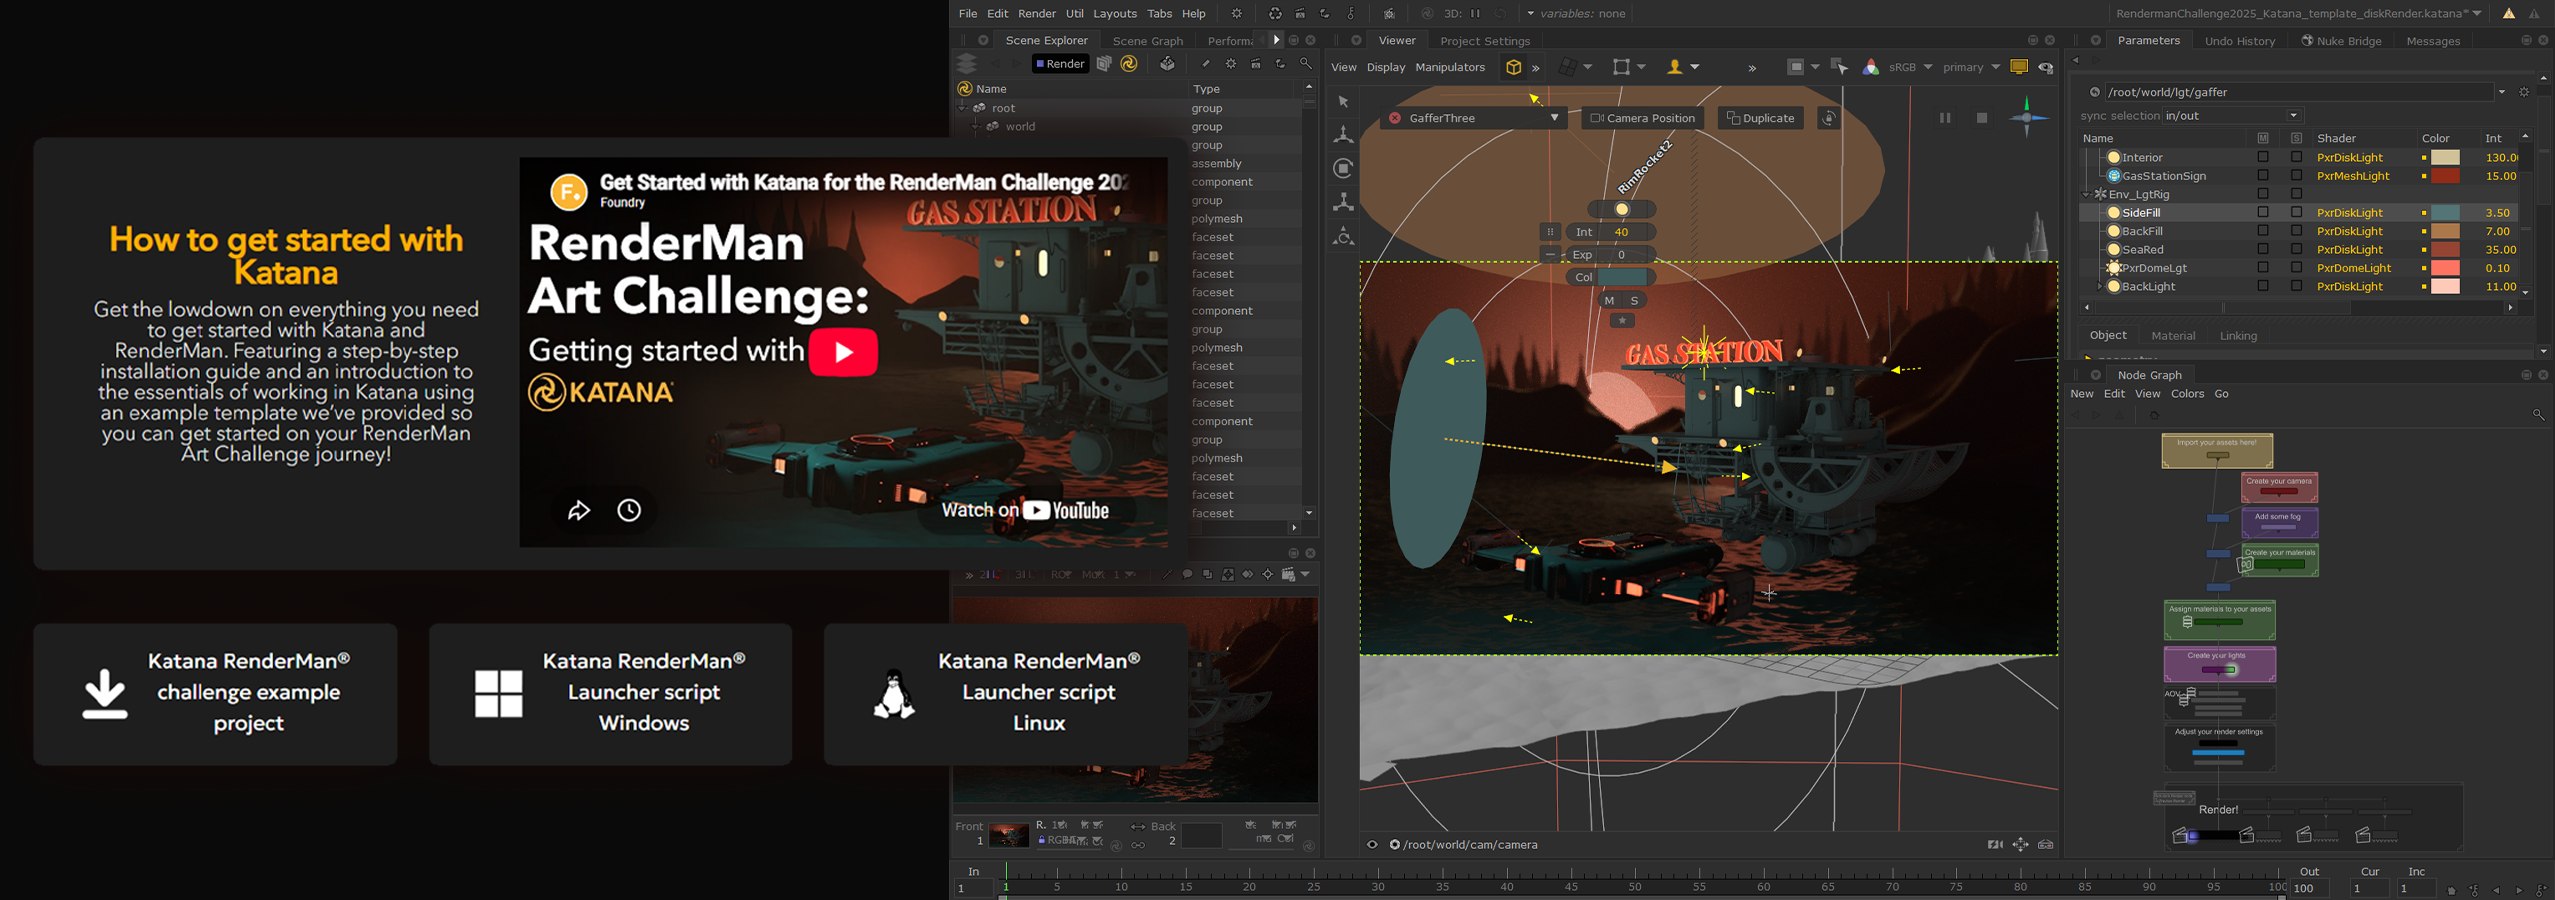The image size is (2555, 900).
Task: Open the sRGB colorspace dropdown
Action: [1911, 67]
